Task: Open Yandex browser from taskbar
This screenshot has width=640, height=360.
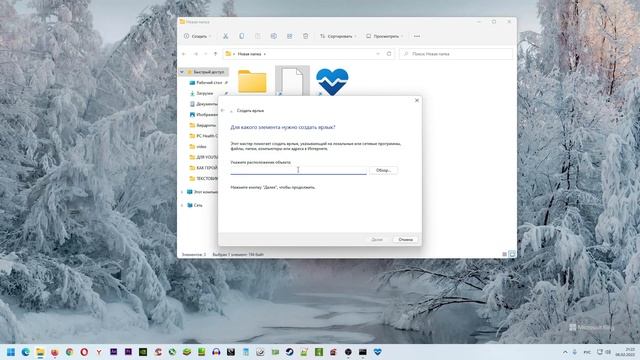Action: 99,352
